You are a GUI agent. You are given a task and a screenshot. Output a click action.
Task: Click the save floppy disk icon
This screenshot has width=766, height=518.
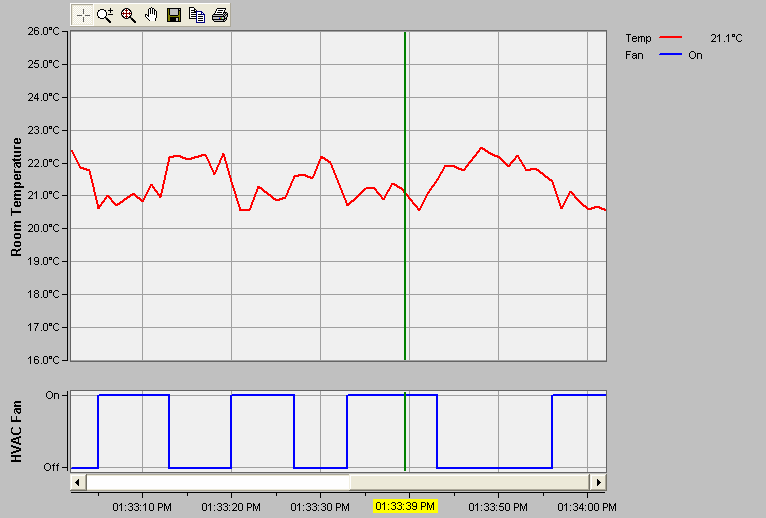(174, 15)
